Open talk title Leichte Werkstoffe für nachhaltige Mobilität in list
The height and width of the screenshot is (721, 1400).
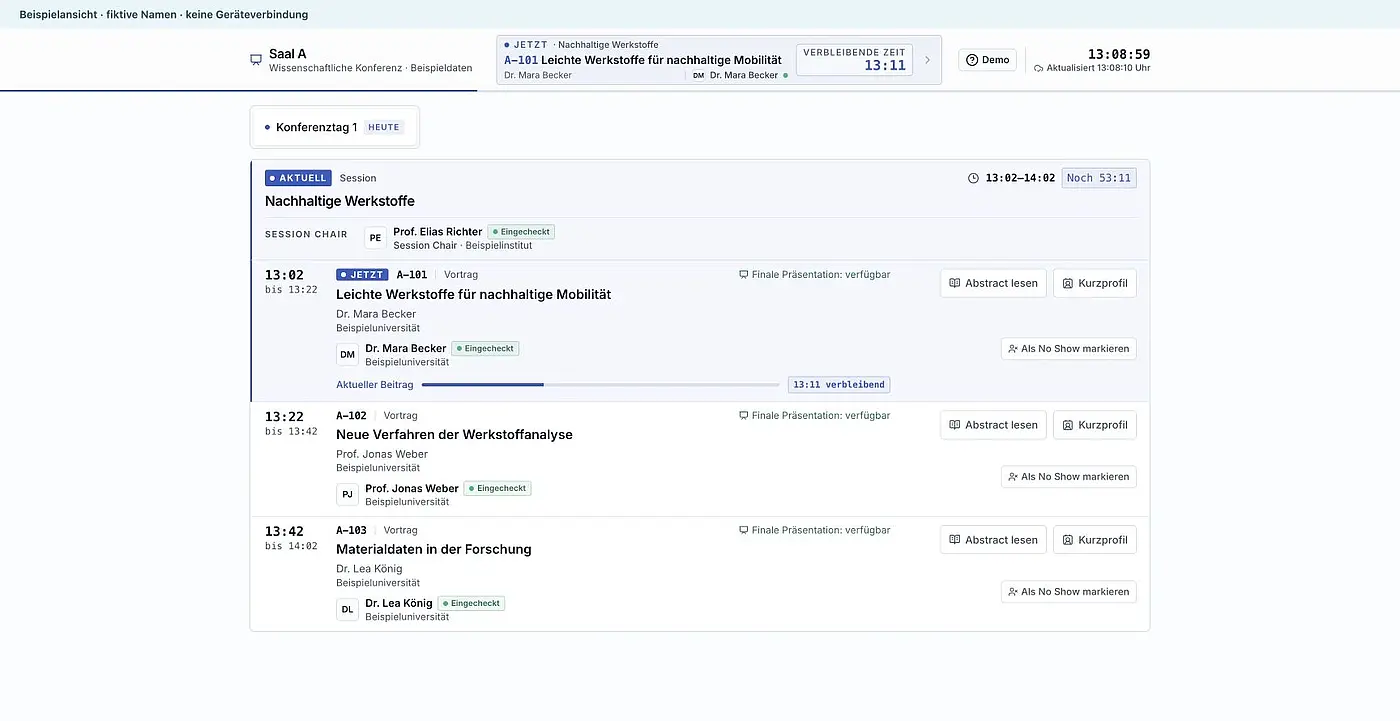(x=473, y=295)
